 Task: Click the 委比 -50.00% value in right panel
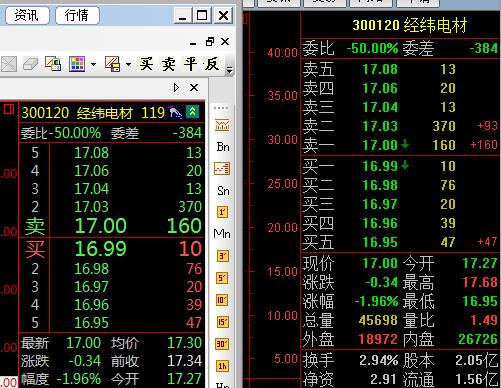[372, 49]
